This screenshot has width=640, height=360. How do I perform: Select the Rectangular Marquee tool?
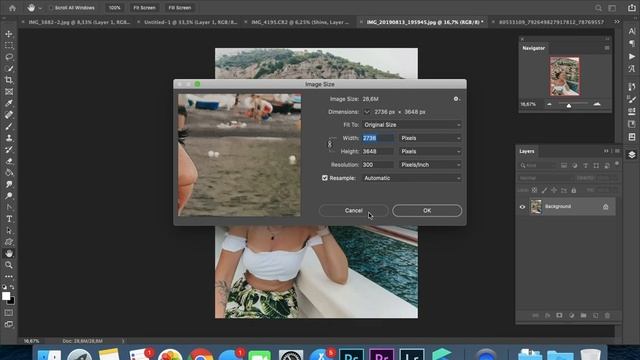click(9, 46)
